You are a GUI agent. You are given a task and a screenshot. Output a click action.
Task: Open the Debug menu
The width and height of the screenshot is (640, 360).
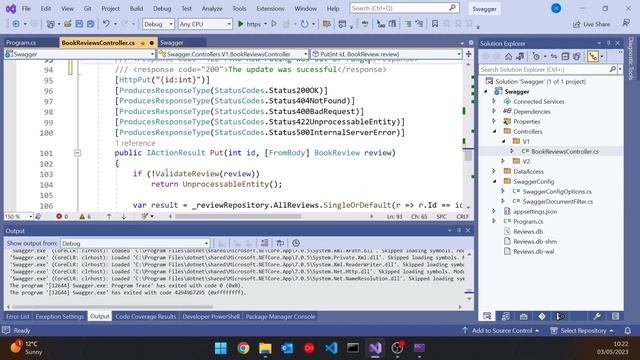pyautogui.click(x=162, y=8)
